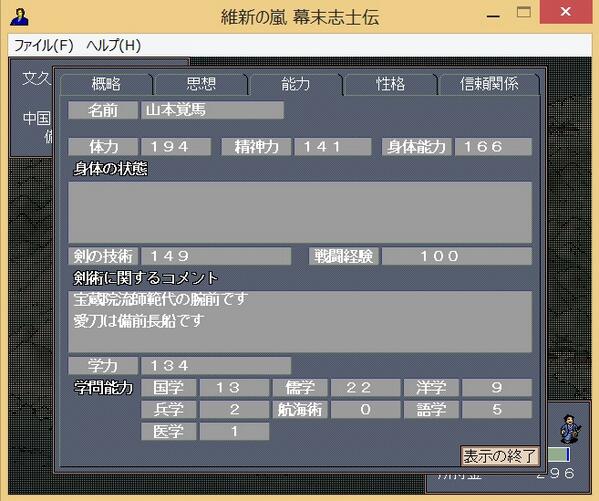Screen dimensions: 599x501
Task: Click the comment line 愛刀は備前長船です
Action: coord(139,321)
